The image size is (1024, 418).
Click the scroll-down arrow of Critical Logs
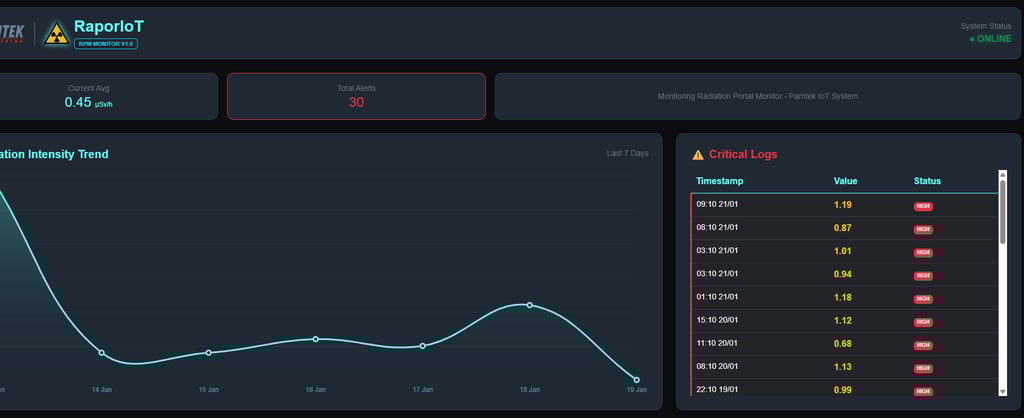1003,391
